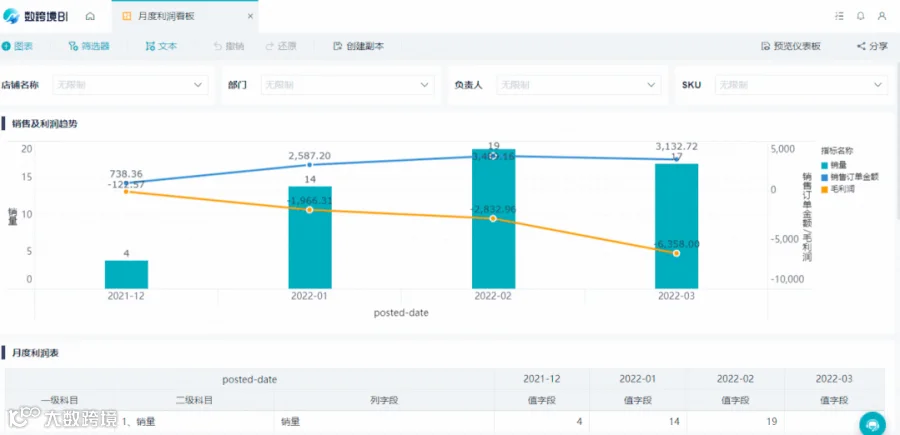Click the 月度利润表 table title
The height and width of the screenshot is (435, 900).
pyautogui.click(x=36, y=353)
